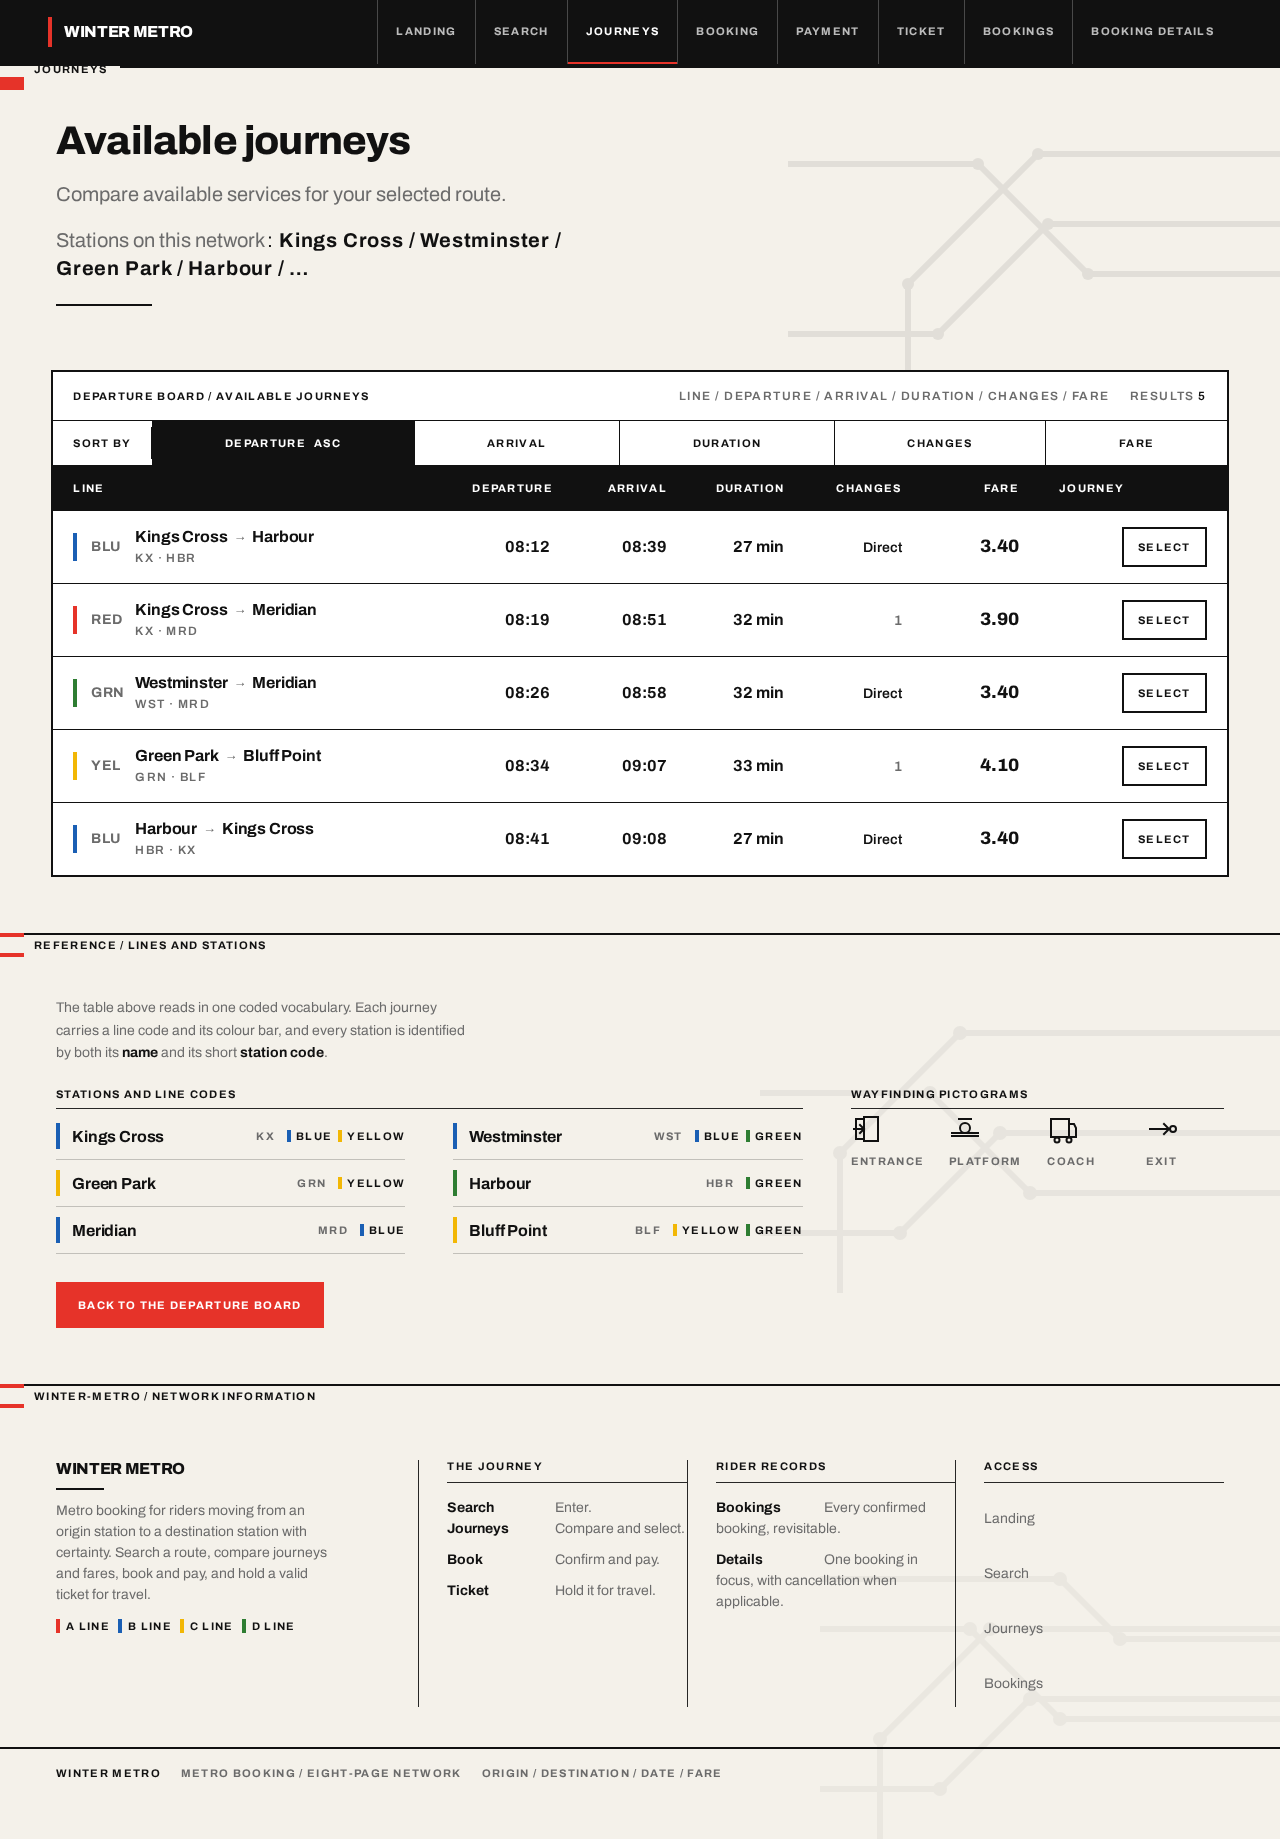Click the 4.10 fare value
1280x1839 pixels.
point(999,765)
